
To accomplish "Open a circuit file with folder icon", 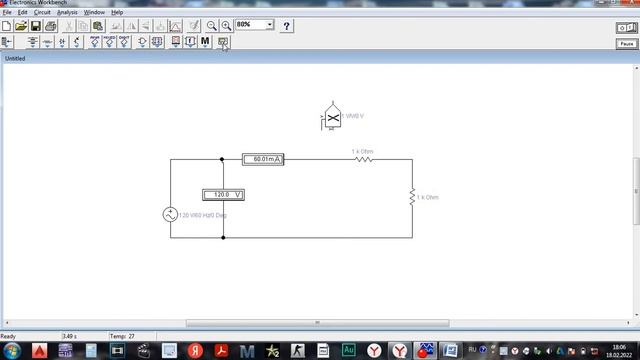I will click(21, 26).
